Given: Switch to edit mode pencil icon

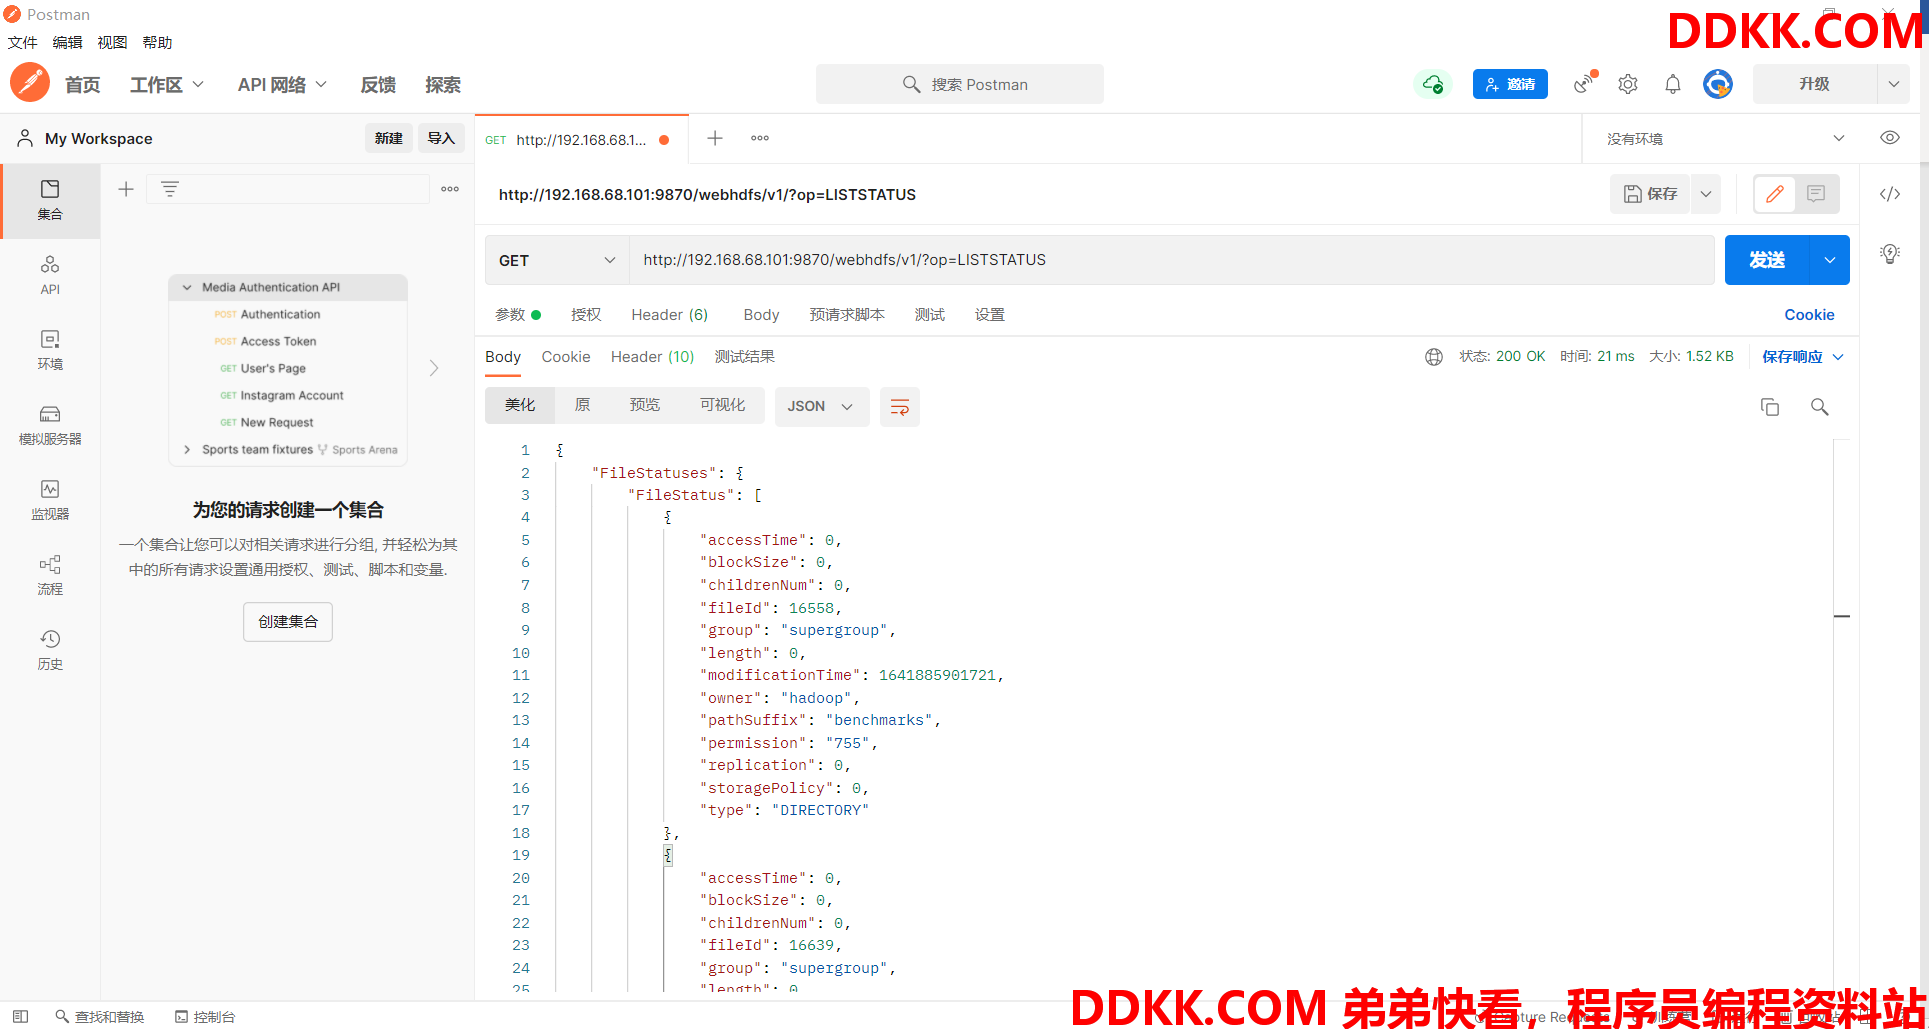Looking at the screenshot, I should pos(1775,194).
